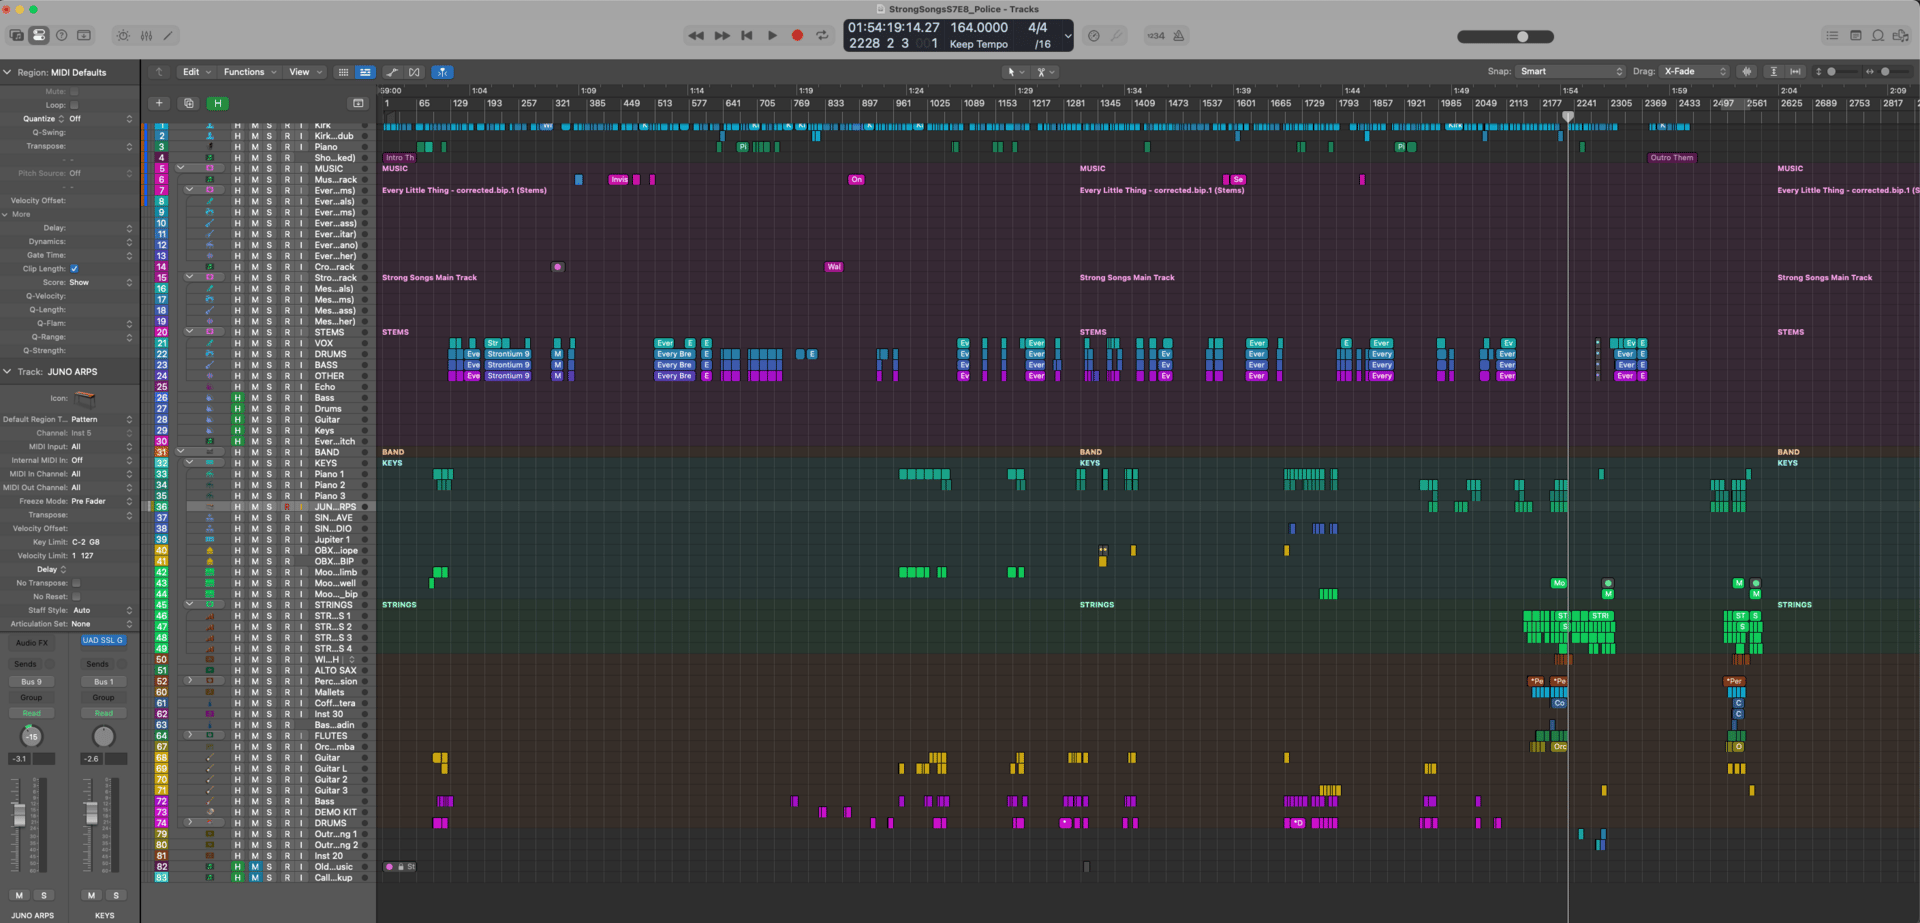Show the Global Tracks

(358, 103)
